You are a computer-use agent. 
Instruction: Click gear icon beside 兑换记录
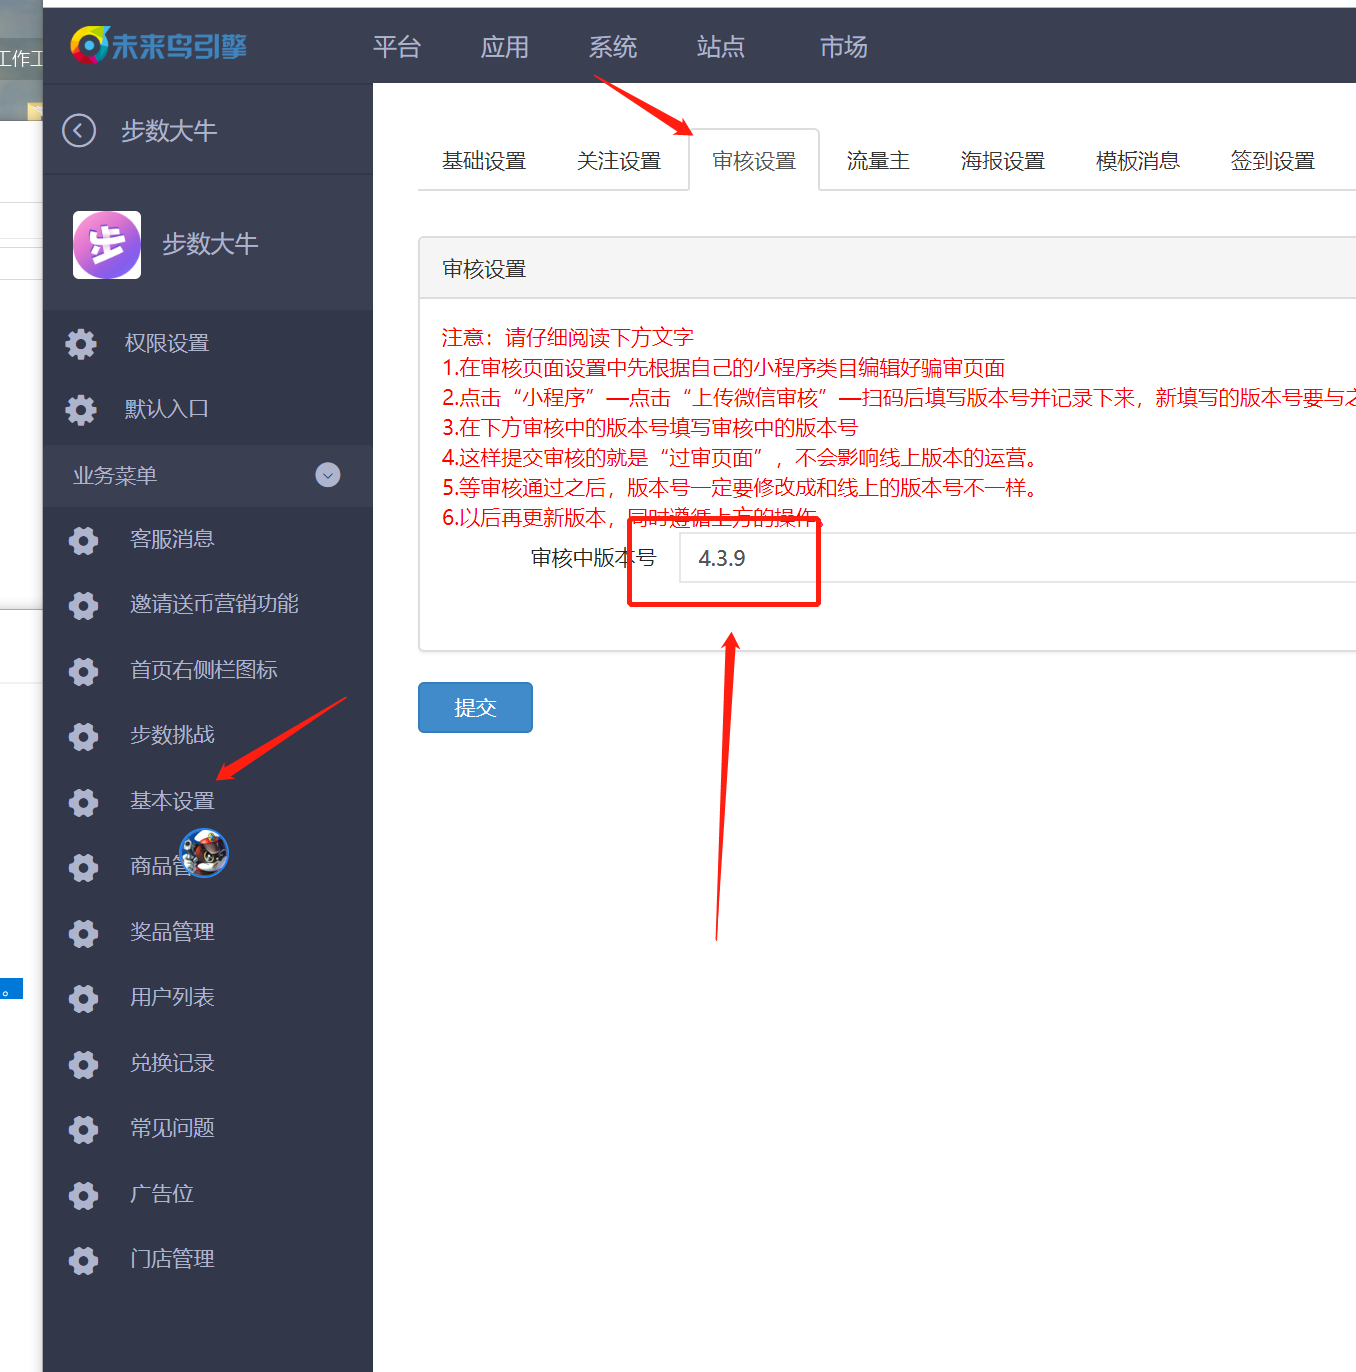pos(84,1064)
